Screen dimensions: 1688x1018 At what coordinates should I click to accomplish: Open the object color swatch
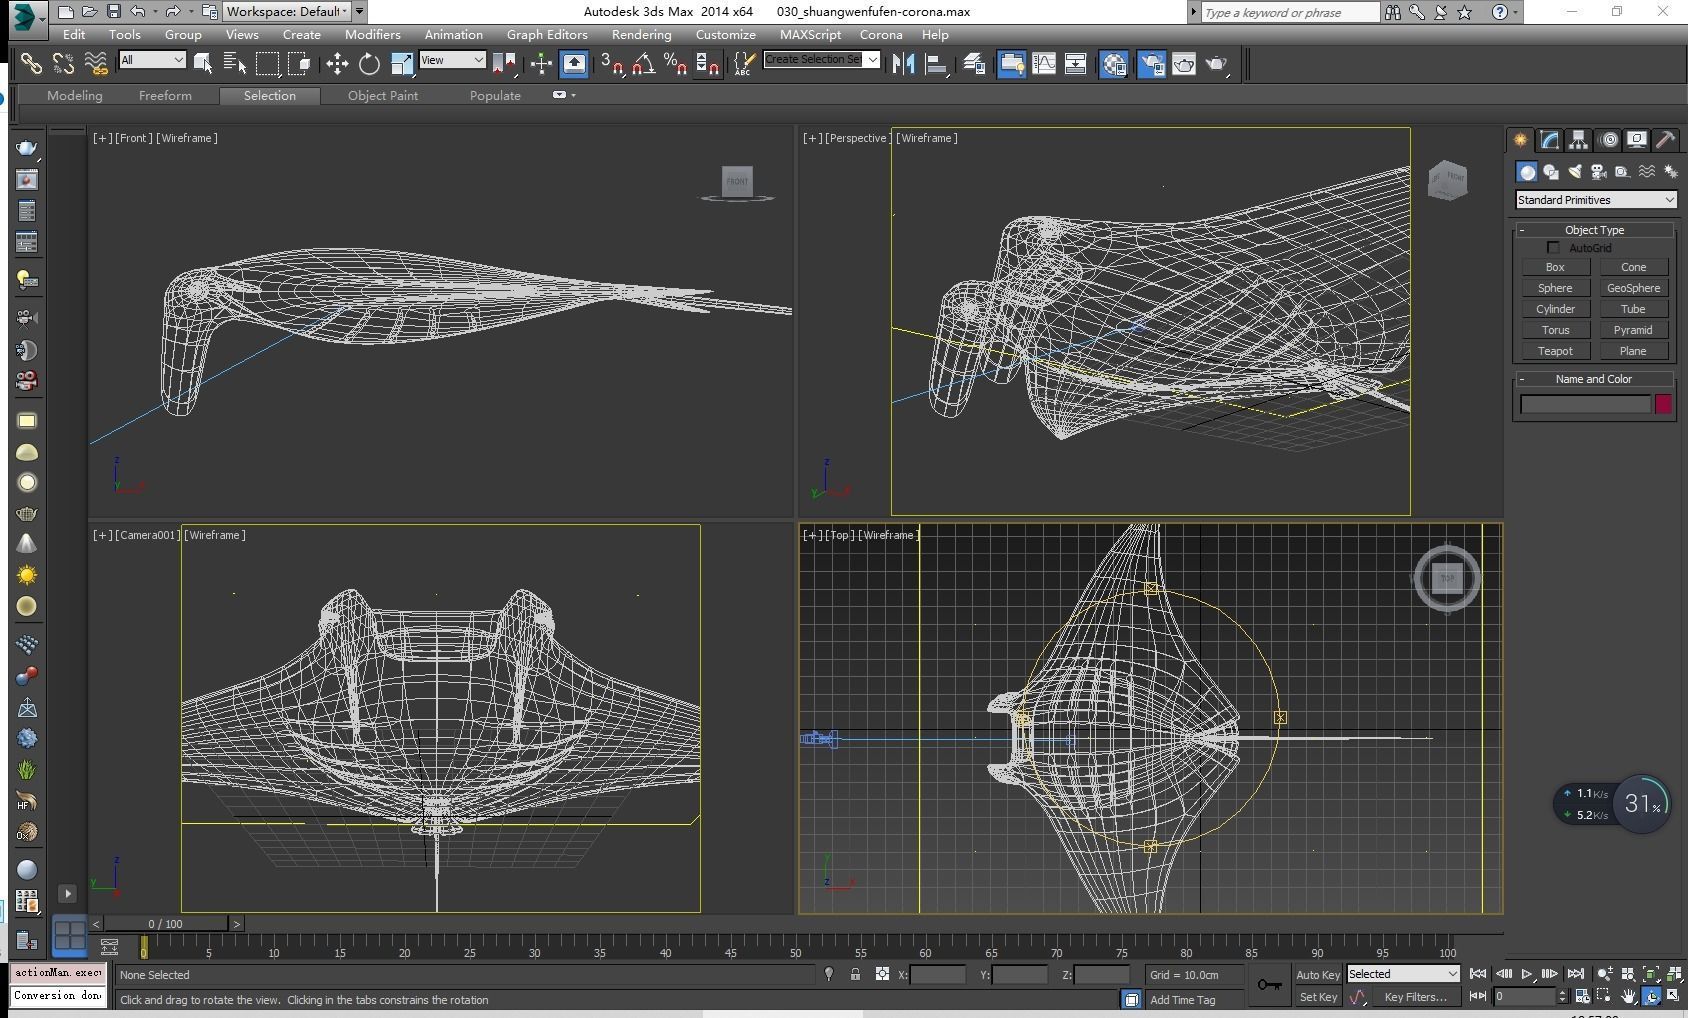pos(1663,404)
